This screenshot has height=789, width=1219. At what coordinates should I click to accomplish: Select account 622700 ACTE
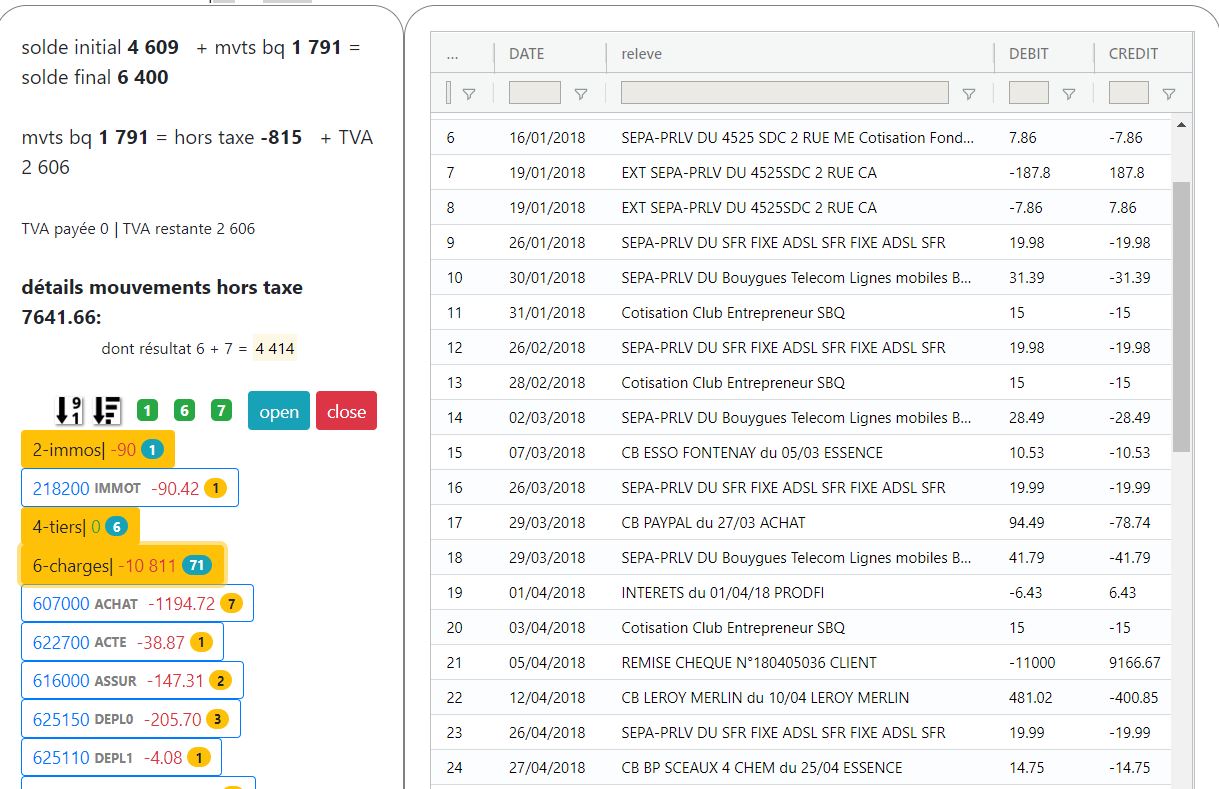tap(122, 642)
